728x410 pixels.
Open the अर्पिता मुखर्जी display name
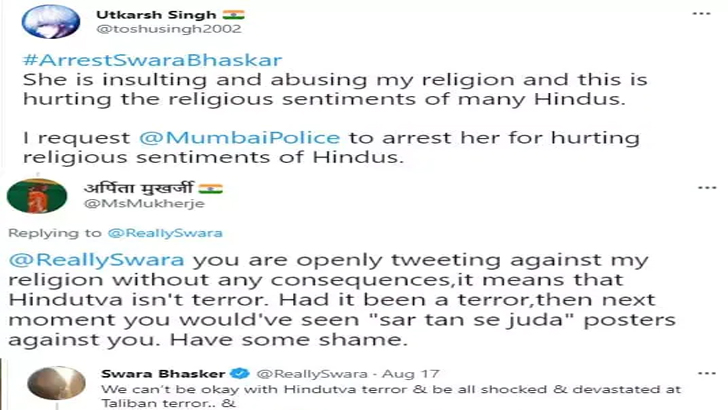click(x=138, y=188)
